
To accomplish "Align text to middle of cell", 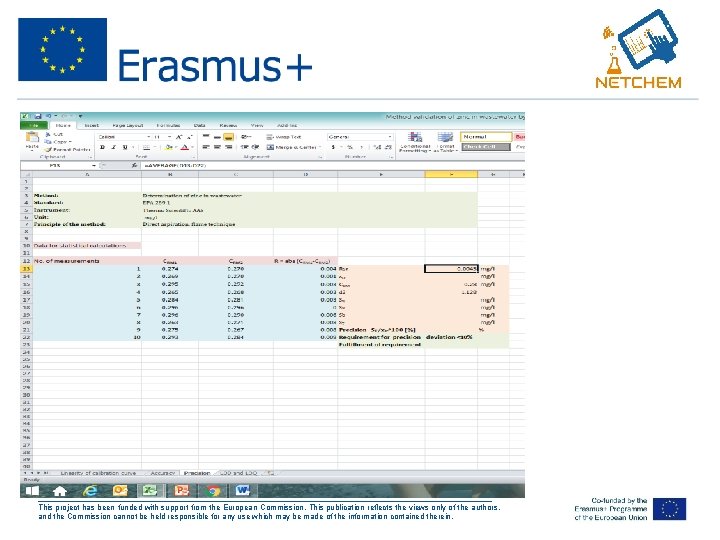I will pos(217,137).
